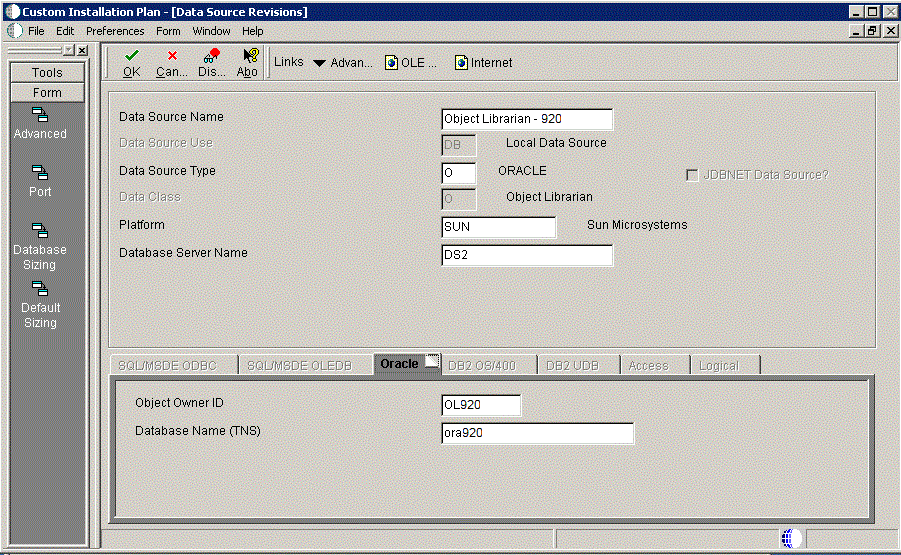Click the 'Sun Microsystems' text

(x=637, y=225)
